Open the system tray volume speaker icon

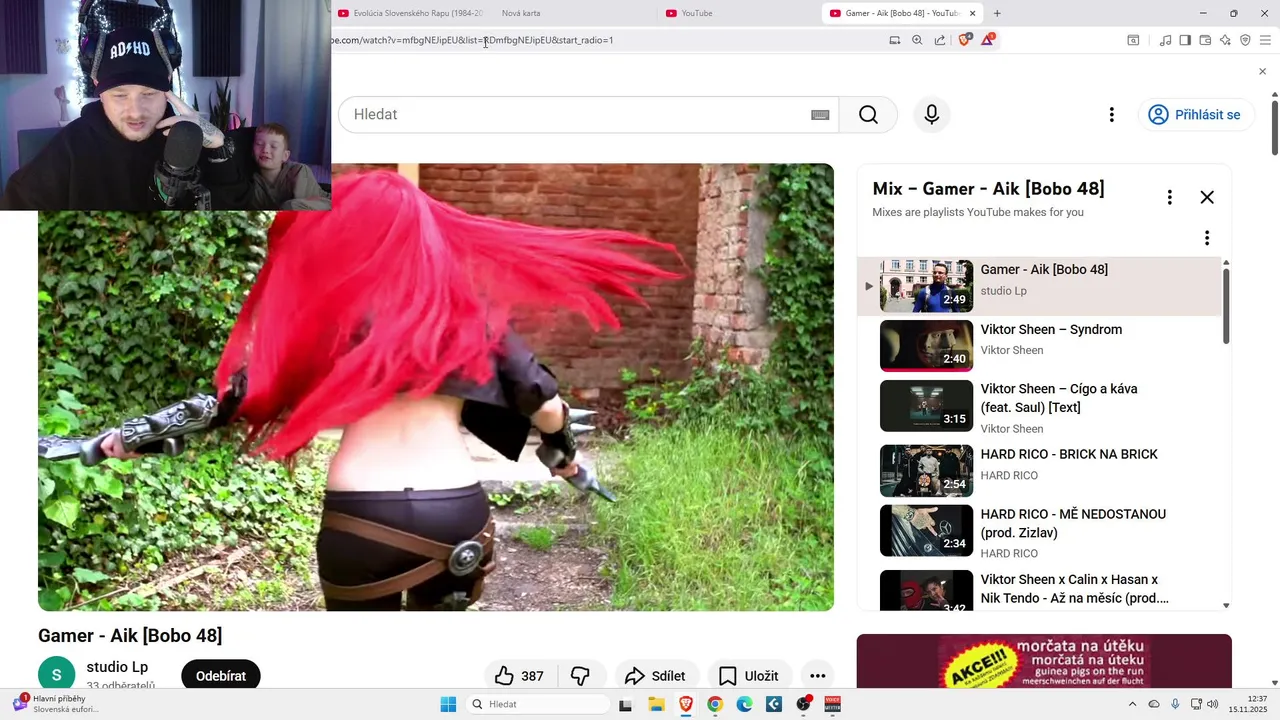pos(1213,704)
